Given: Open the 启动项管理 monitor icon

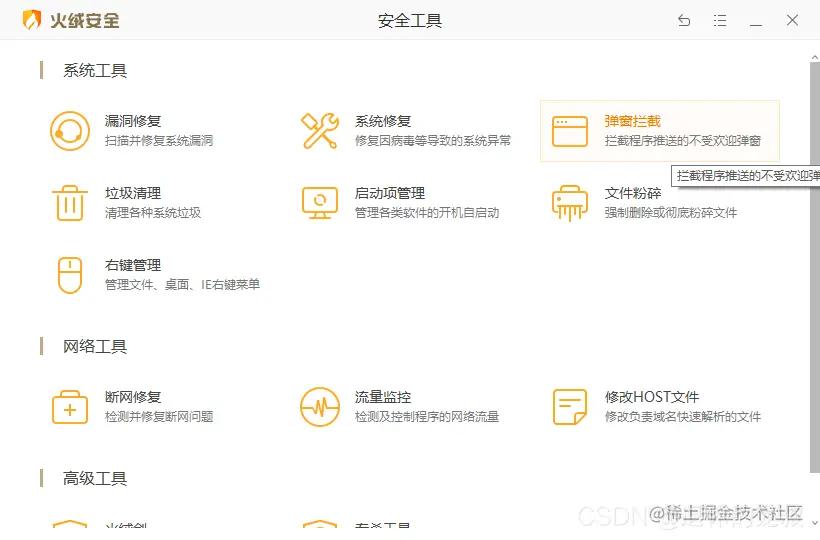Looking at the screenshot, I should click(320, 203).
